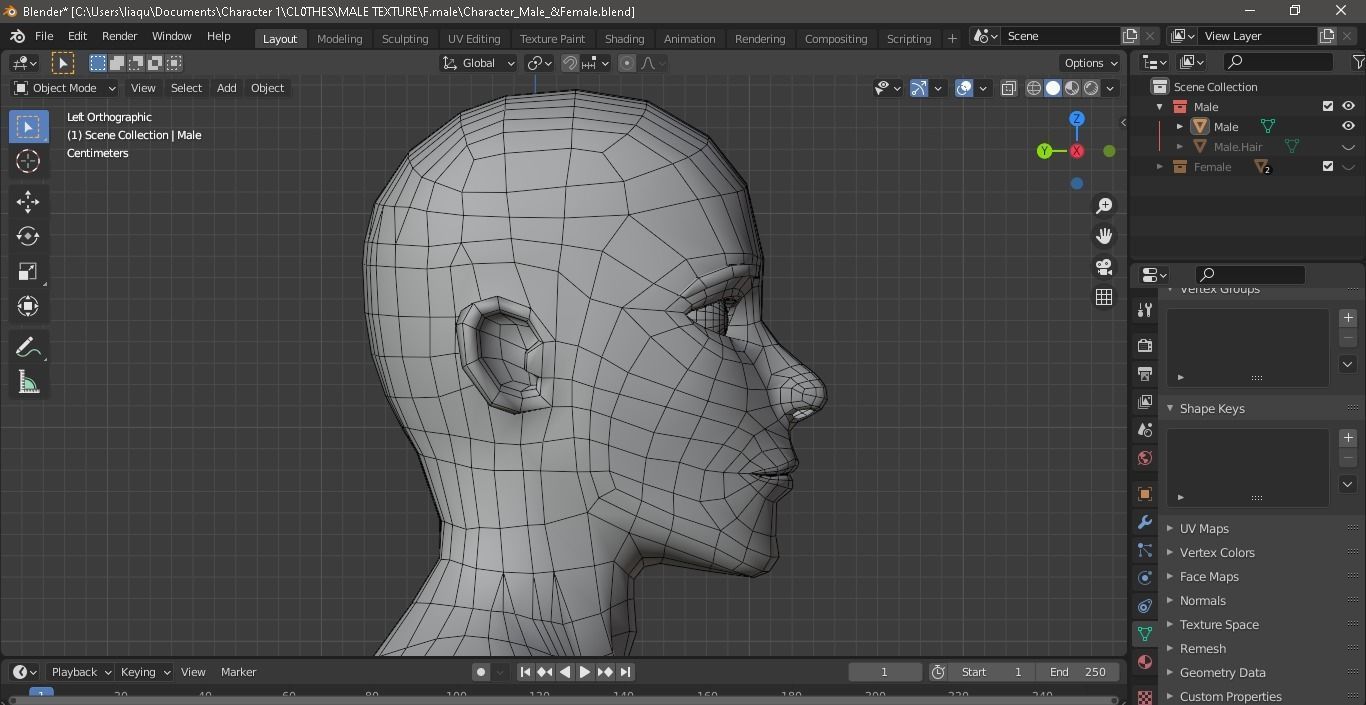1366x705 pixels.
Task: Open the Particles properties tab
Action: click(1145, 550)
